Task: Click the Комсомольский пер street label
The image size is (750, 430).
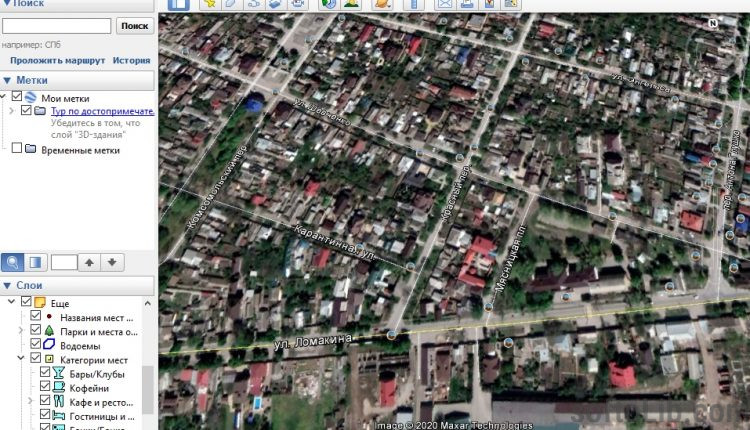Action: click(217, 187)
